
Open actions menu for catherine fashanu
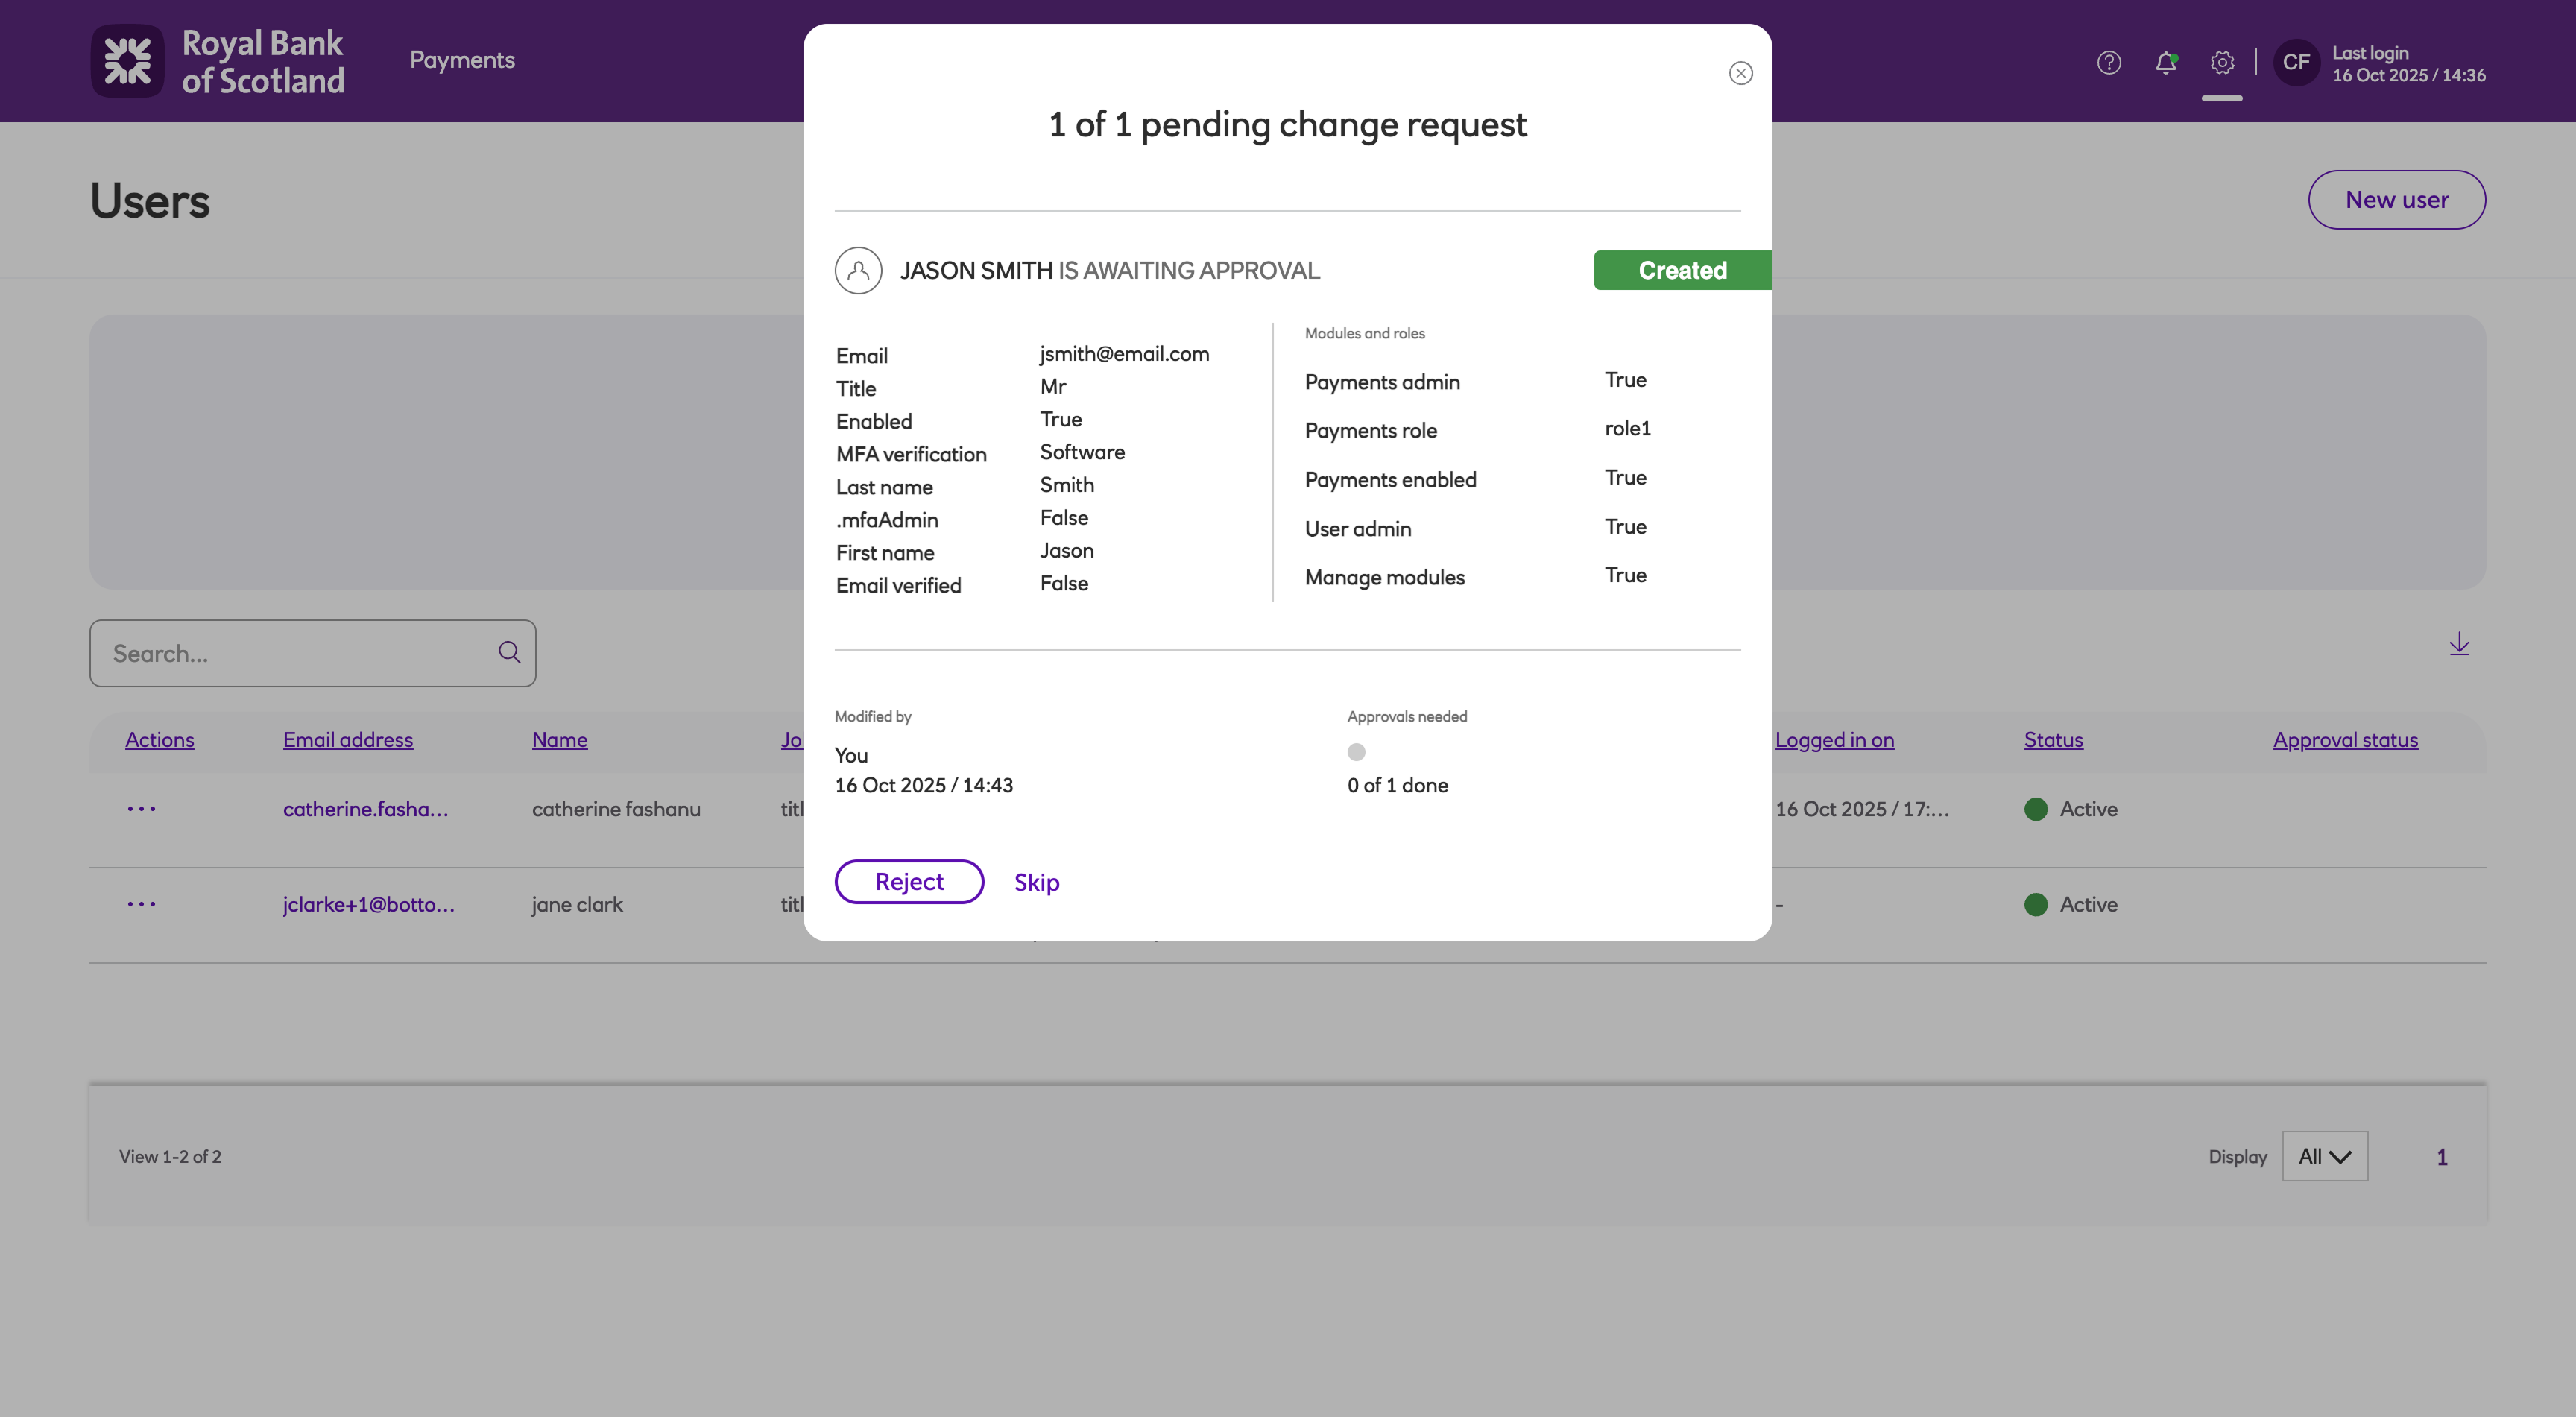[141, 809]
